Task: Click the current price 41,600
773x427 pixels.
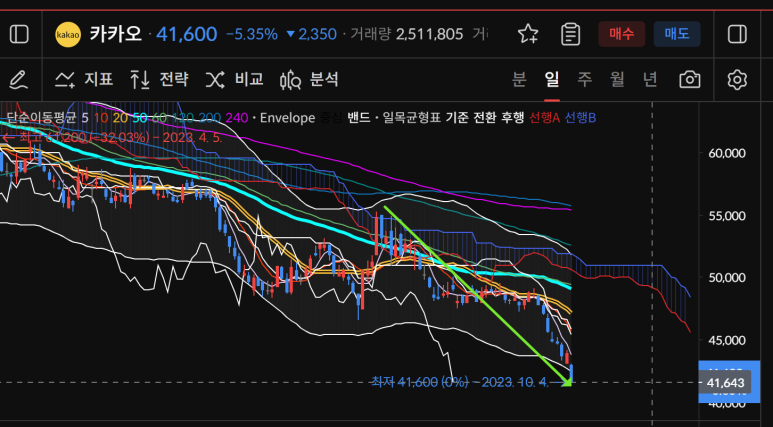Action: tap(186, 34)
